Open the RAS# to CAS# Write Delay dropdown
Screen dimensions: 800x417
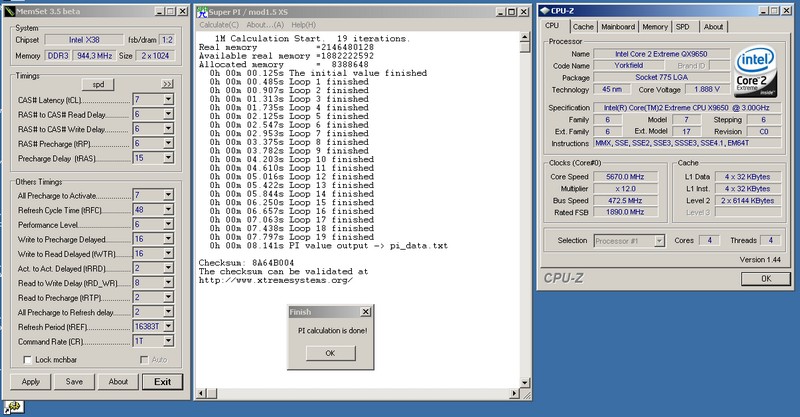168,129
